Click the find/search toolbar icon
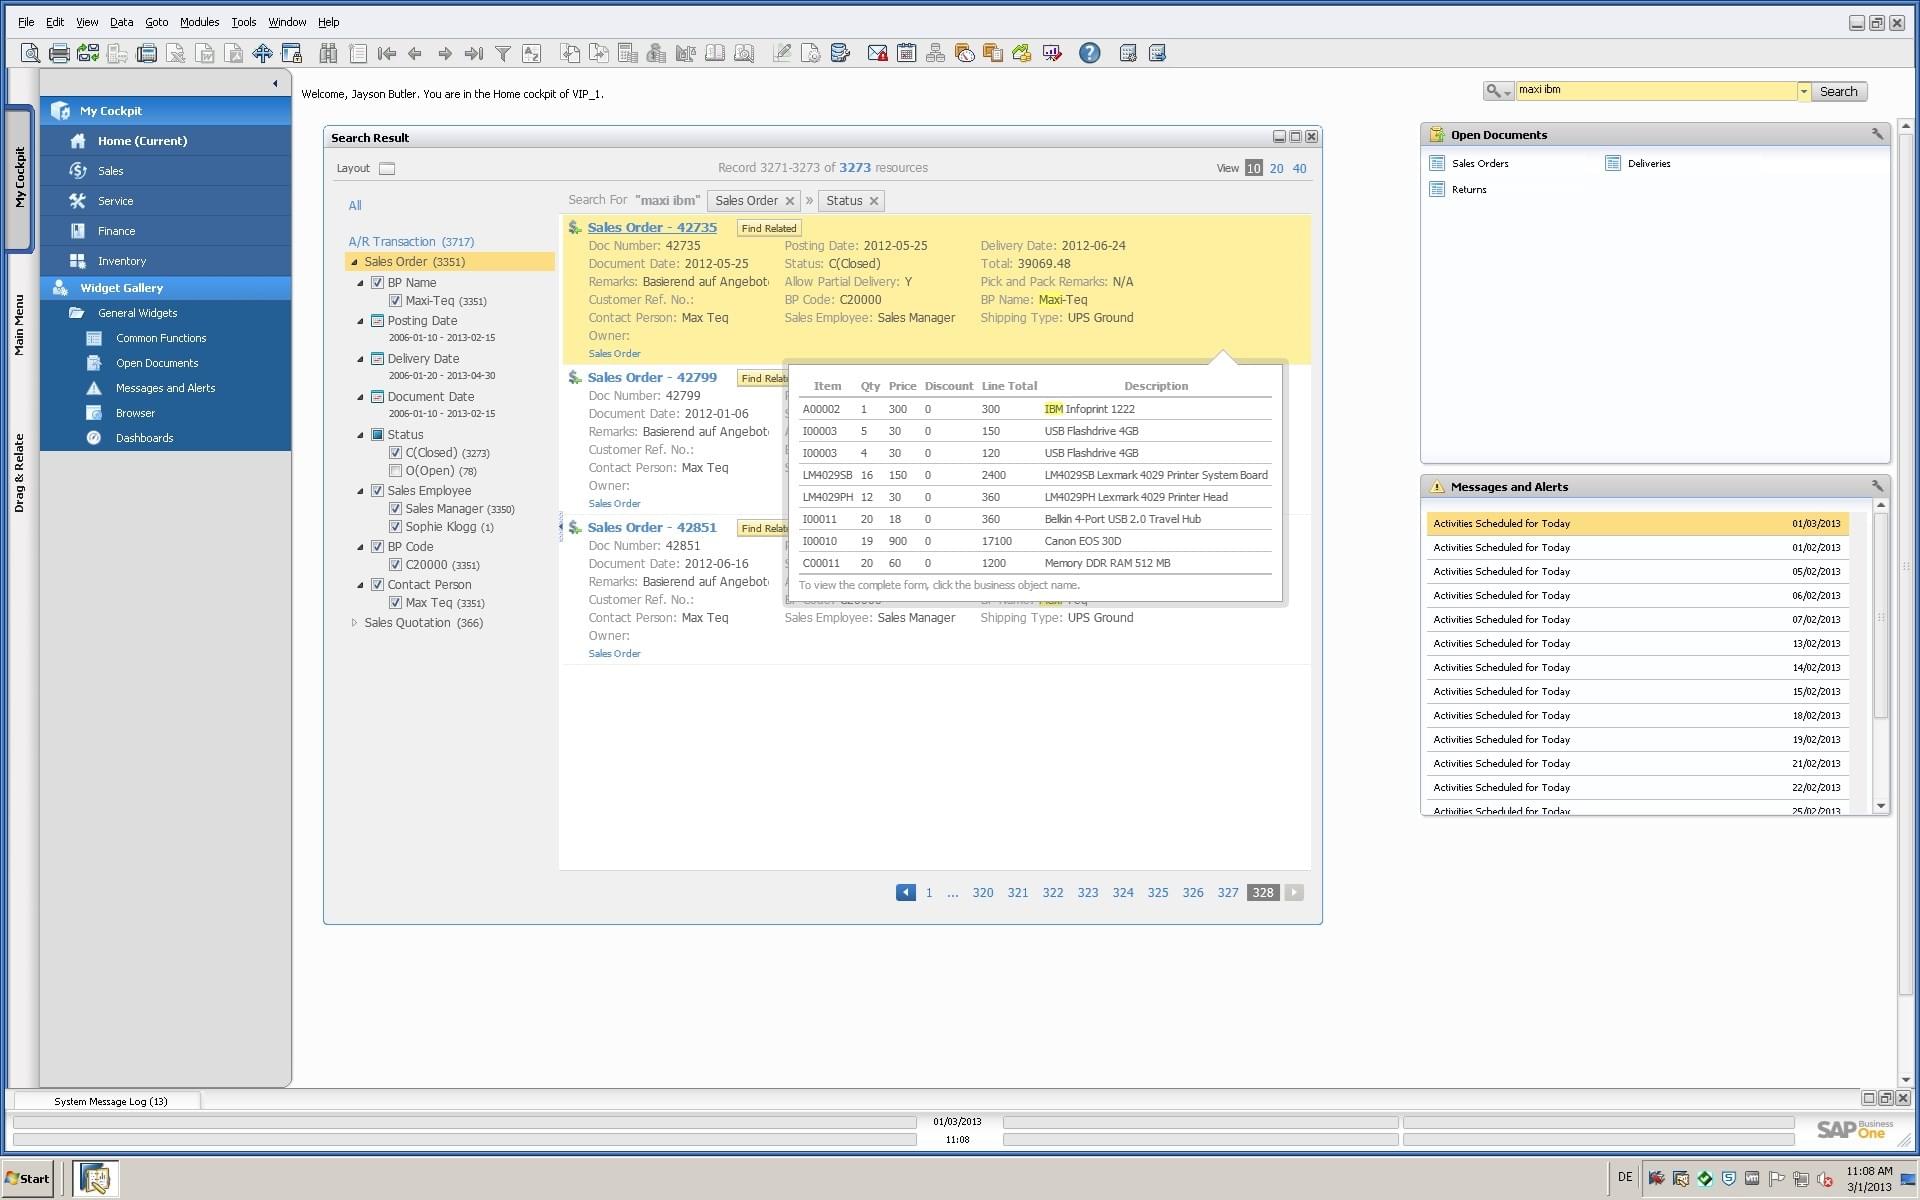The image size is (1920, 1200). (x=328, y=53)
